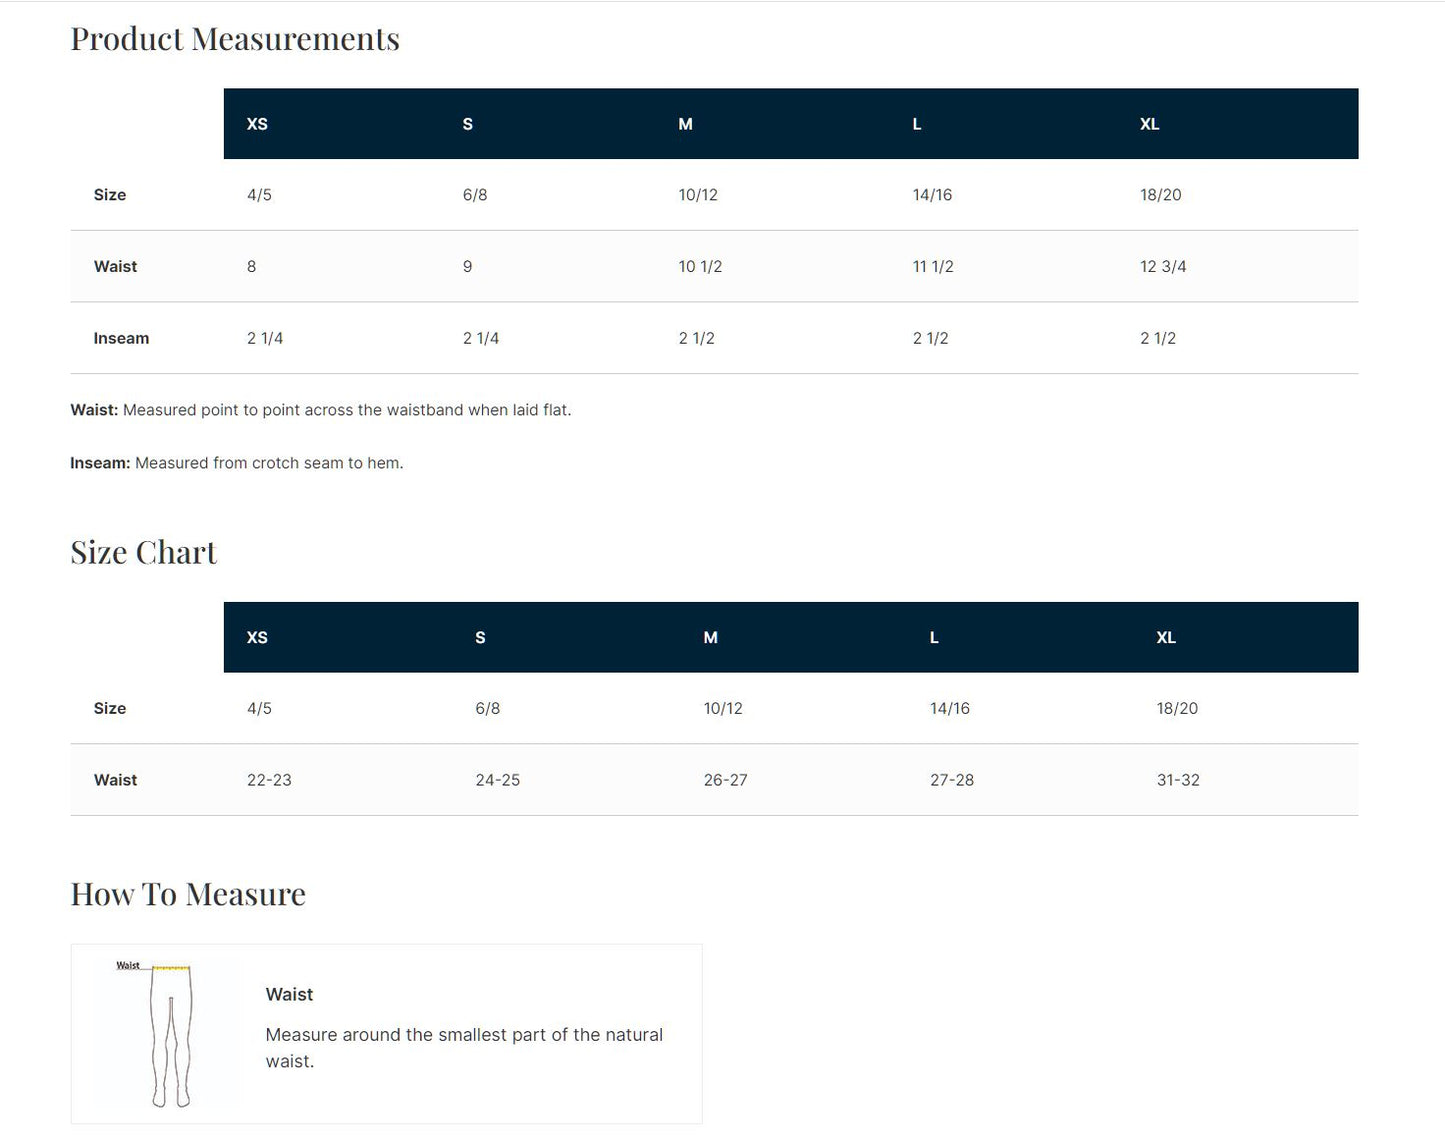Click the Product Measurements heading

coord(235,38)
